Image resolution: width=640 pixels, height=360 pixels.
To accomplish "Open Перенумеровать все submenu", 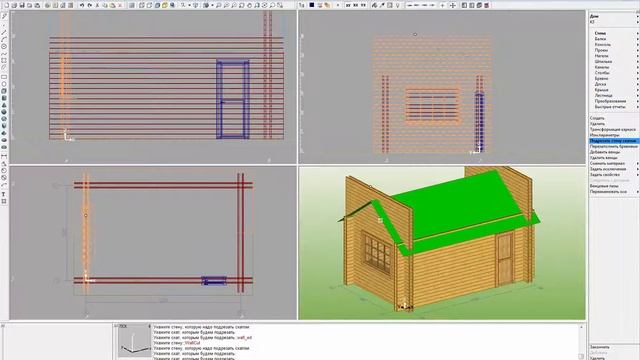I will coord(614,191).
